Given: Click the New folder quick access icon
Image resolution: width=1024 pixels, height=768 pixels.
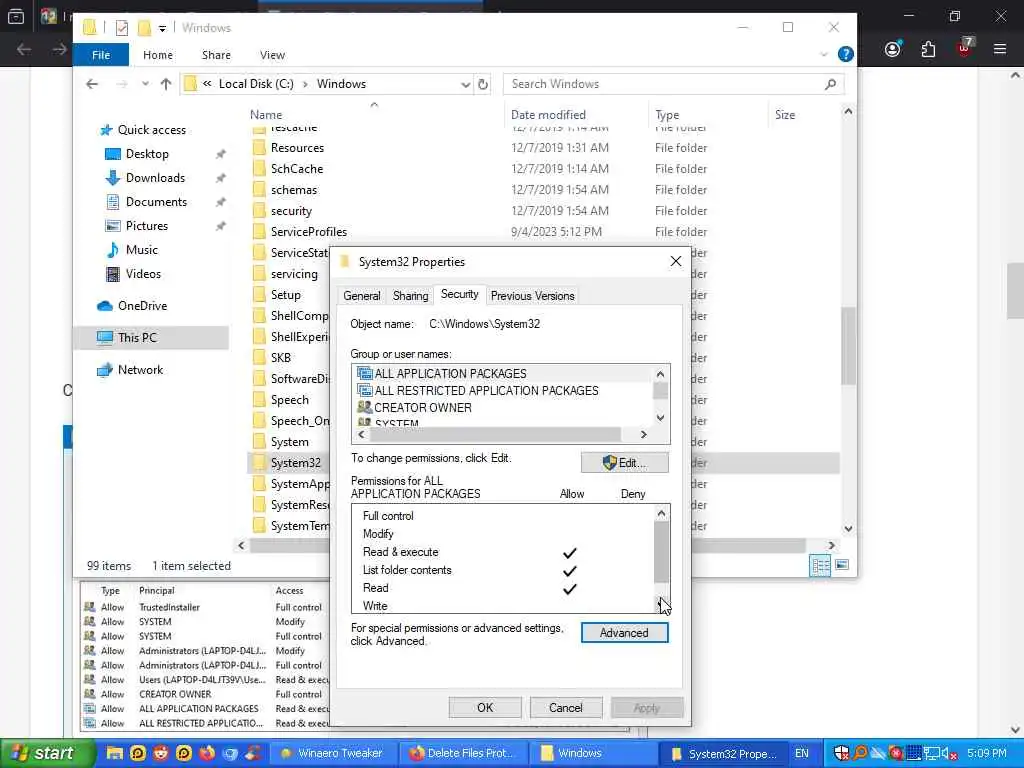Looking at the screenshot, I should pos(144,27).
